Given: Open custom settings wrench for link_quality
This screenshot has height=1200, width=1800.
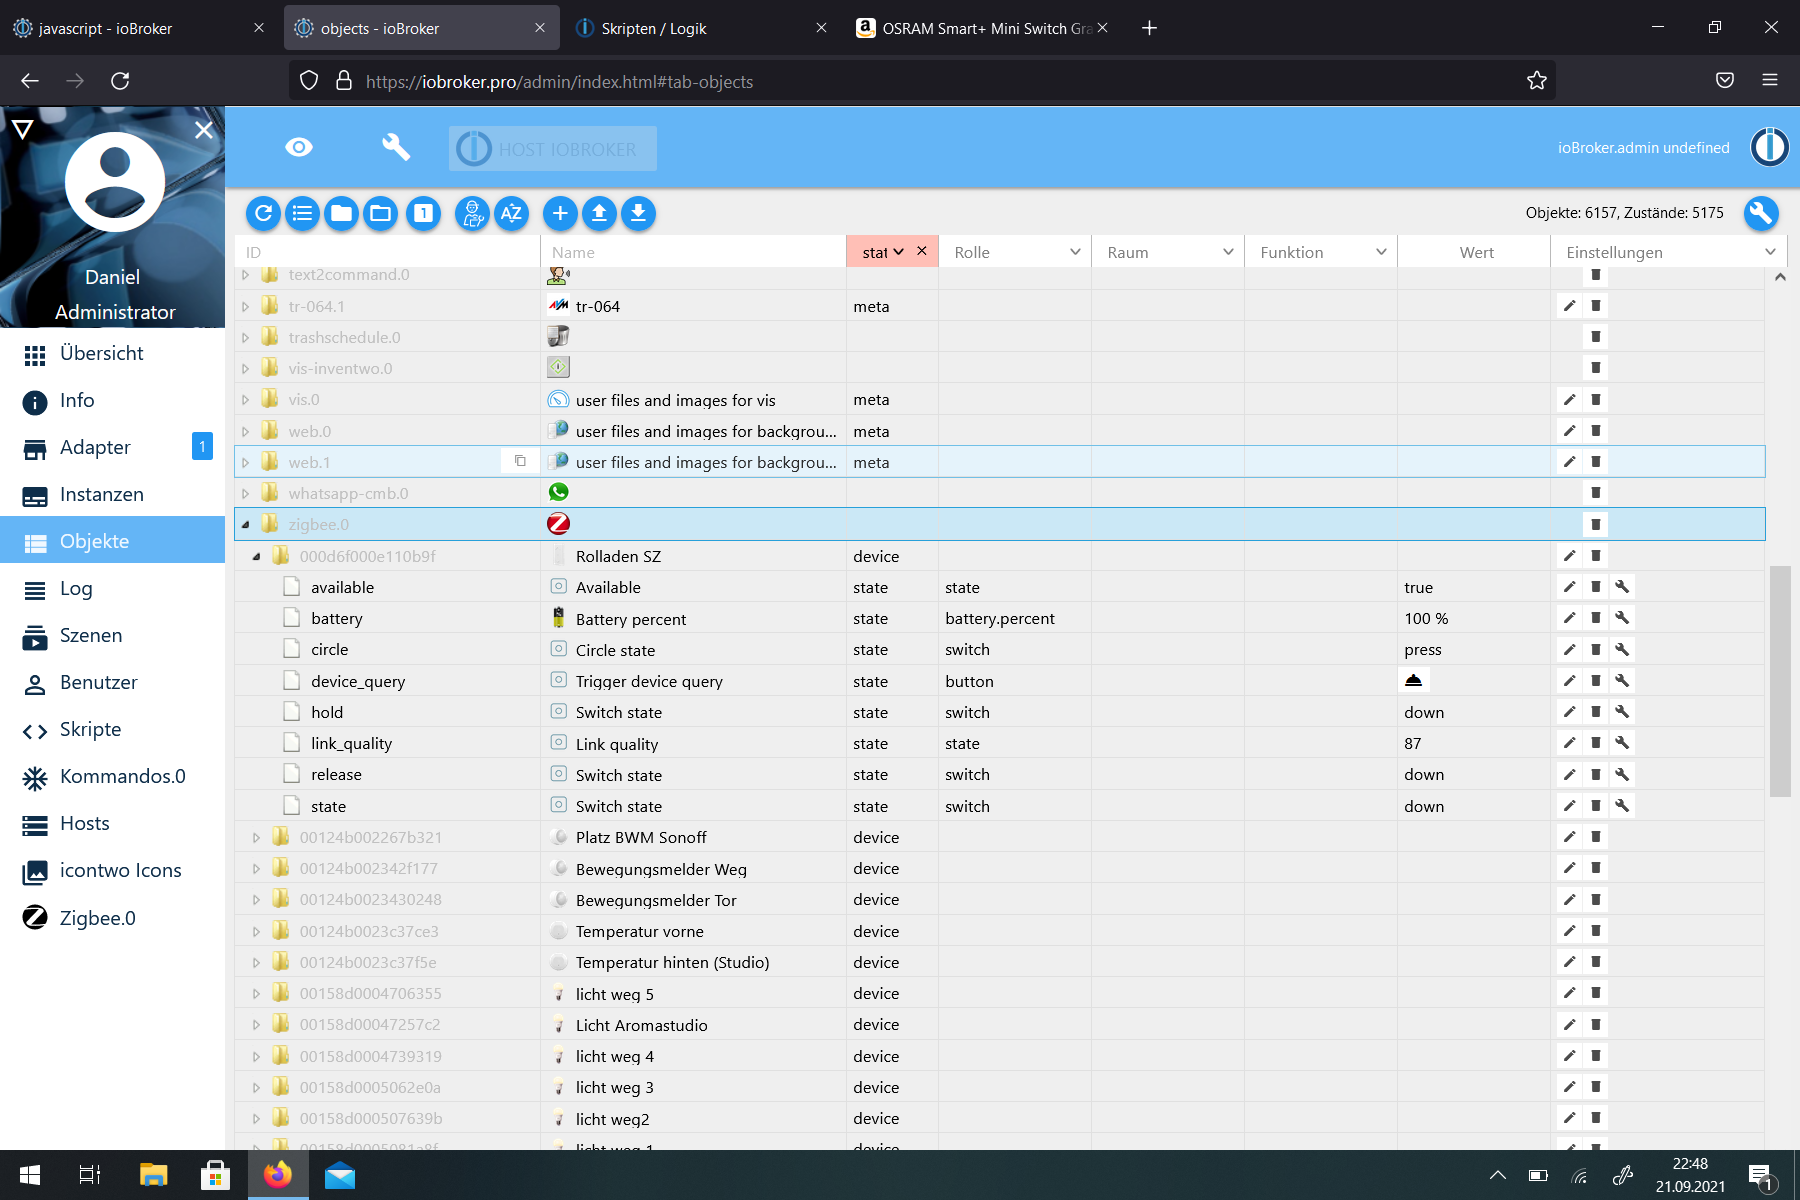Looking at the screenshot, I should coord(1622,743).
